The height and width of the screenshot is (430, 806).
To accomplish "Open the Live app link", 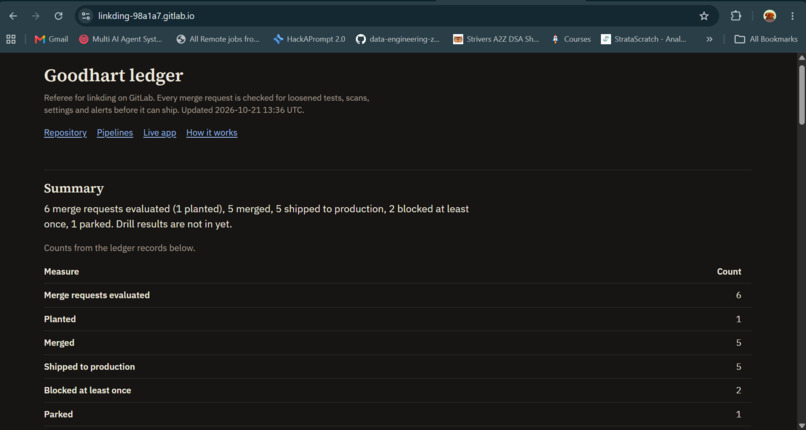I will tap(159, 133).
